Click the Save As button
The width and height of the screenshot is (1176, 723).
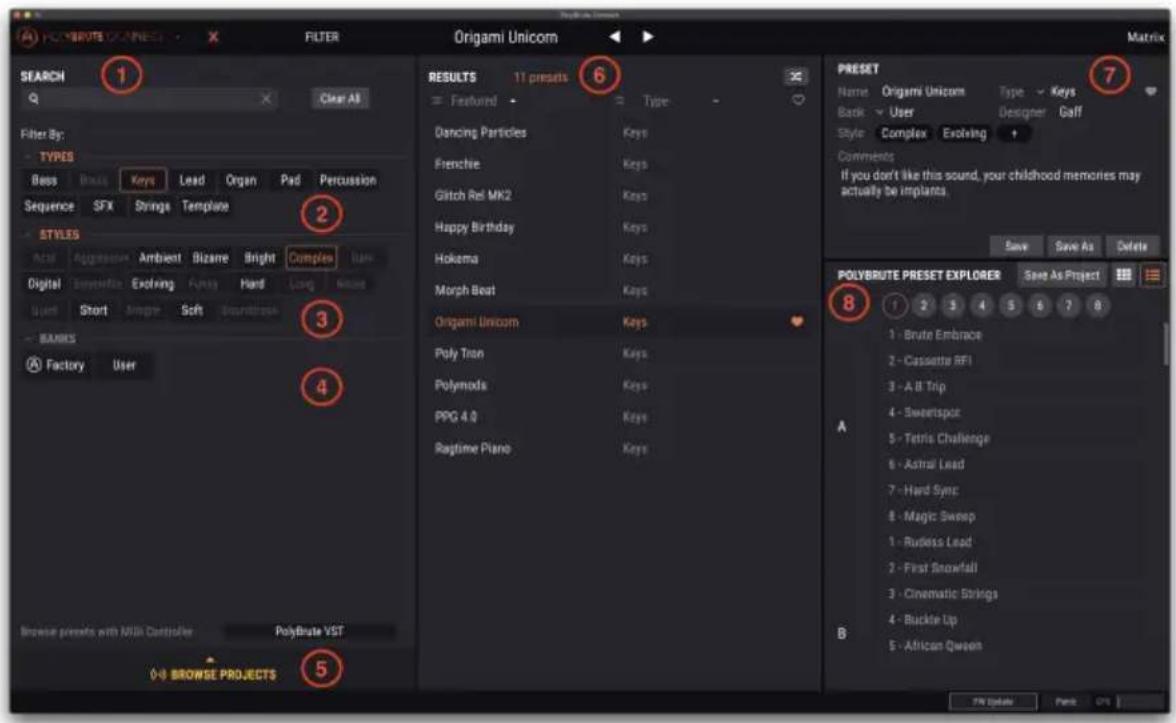click(x=1074, y=246)
